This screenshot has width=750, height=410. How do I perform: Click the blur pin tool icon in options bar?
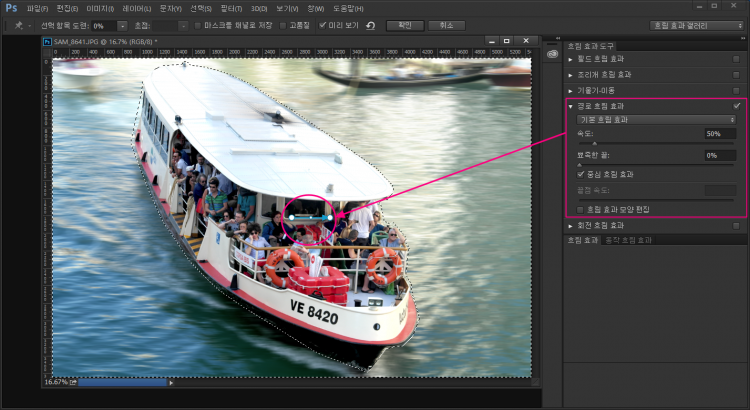point(19,25)
